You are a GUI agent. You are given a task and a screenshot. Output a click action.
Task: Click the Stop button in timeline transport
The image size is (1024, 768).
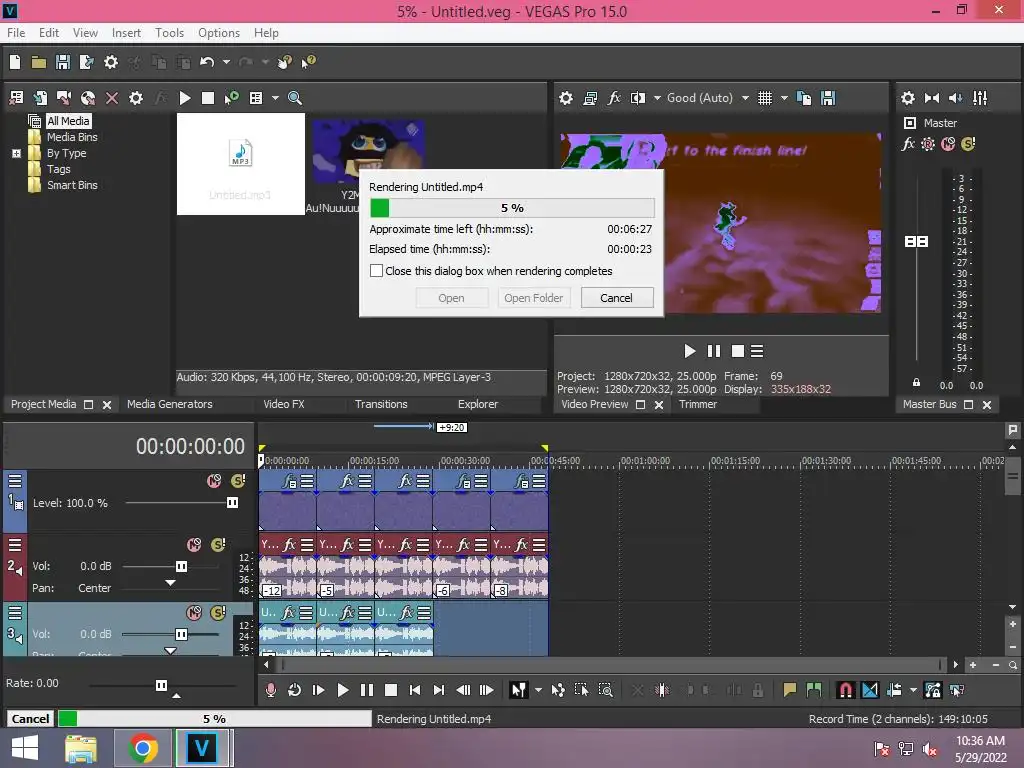(391, 690)
